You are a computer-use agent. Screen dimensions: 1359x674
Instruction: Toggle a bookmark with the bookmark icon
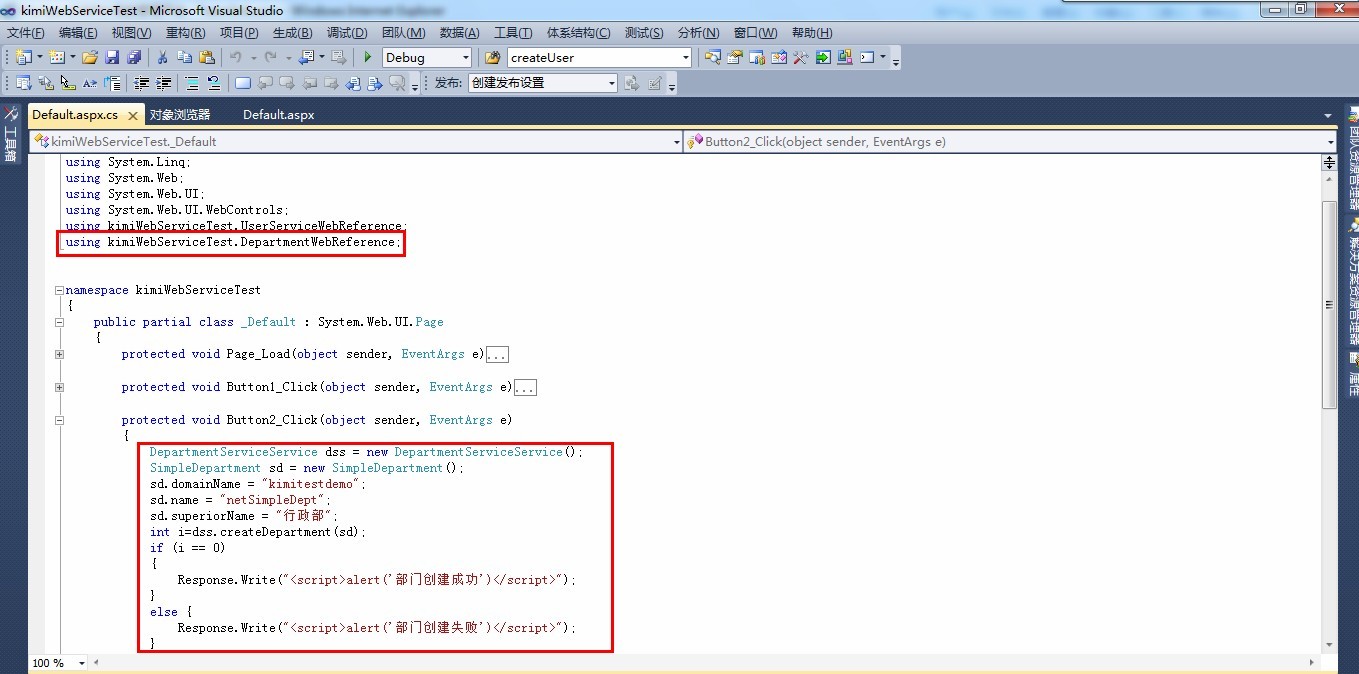coord(242,83)
